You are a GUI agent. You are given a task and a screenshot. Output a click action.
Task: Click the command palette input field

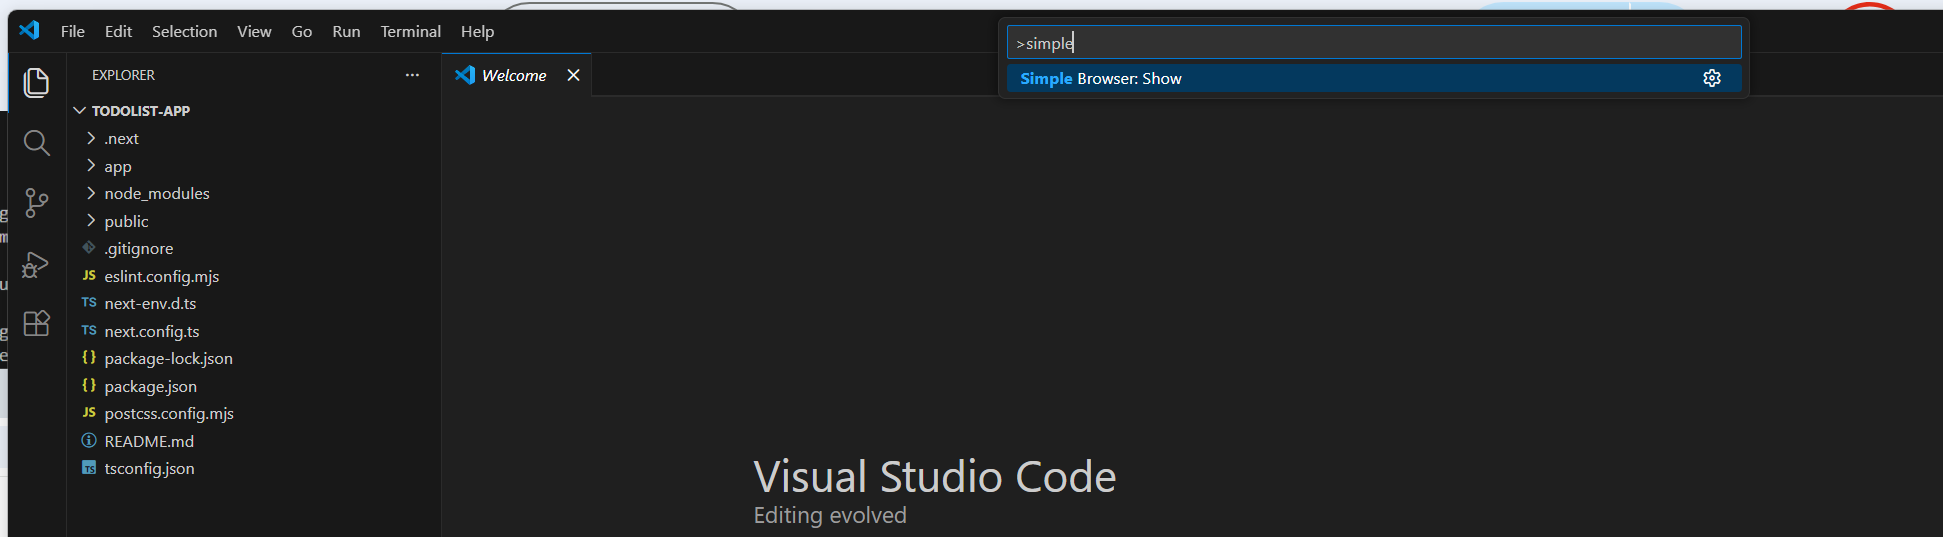pyautogui.click(x=1374, y=42)
